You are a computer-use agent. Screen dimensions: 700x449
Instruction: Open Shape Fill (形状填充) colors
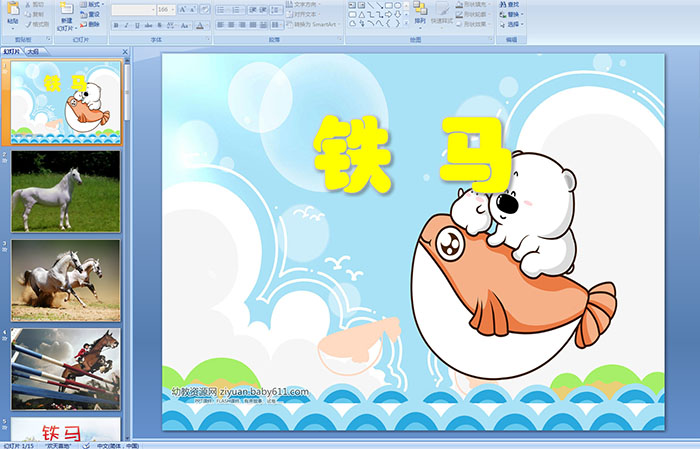tap(473, 4)
